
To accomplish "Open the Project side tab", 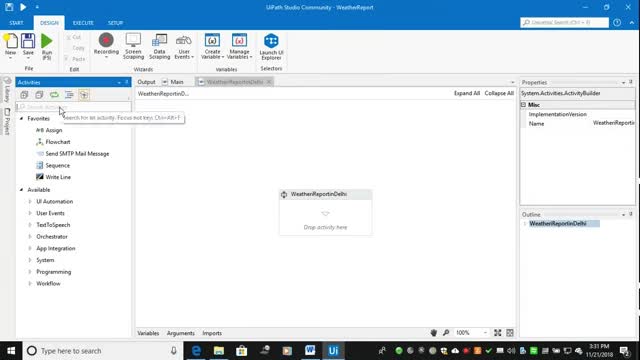I will [x=7, y=122].
